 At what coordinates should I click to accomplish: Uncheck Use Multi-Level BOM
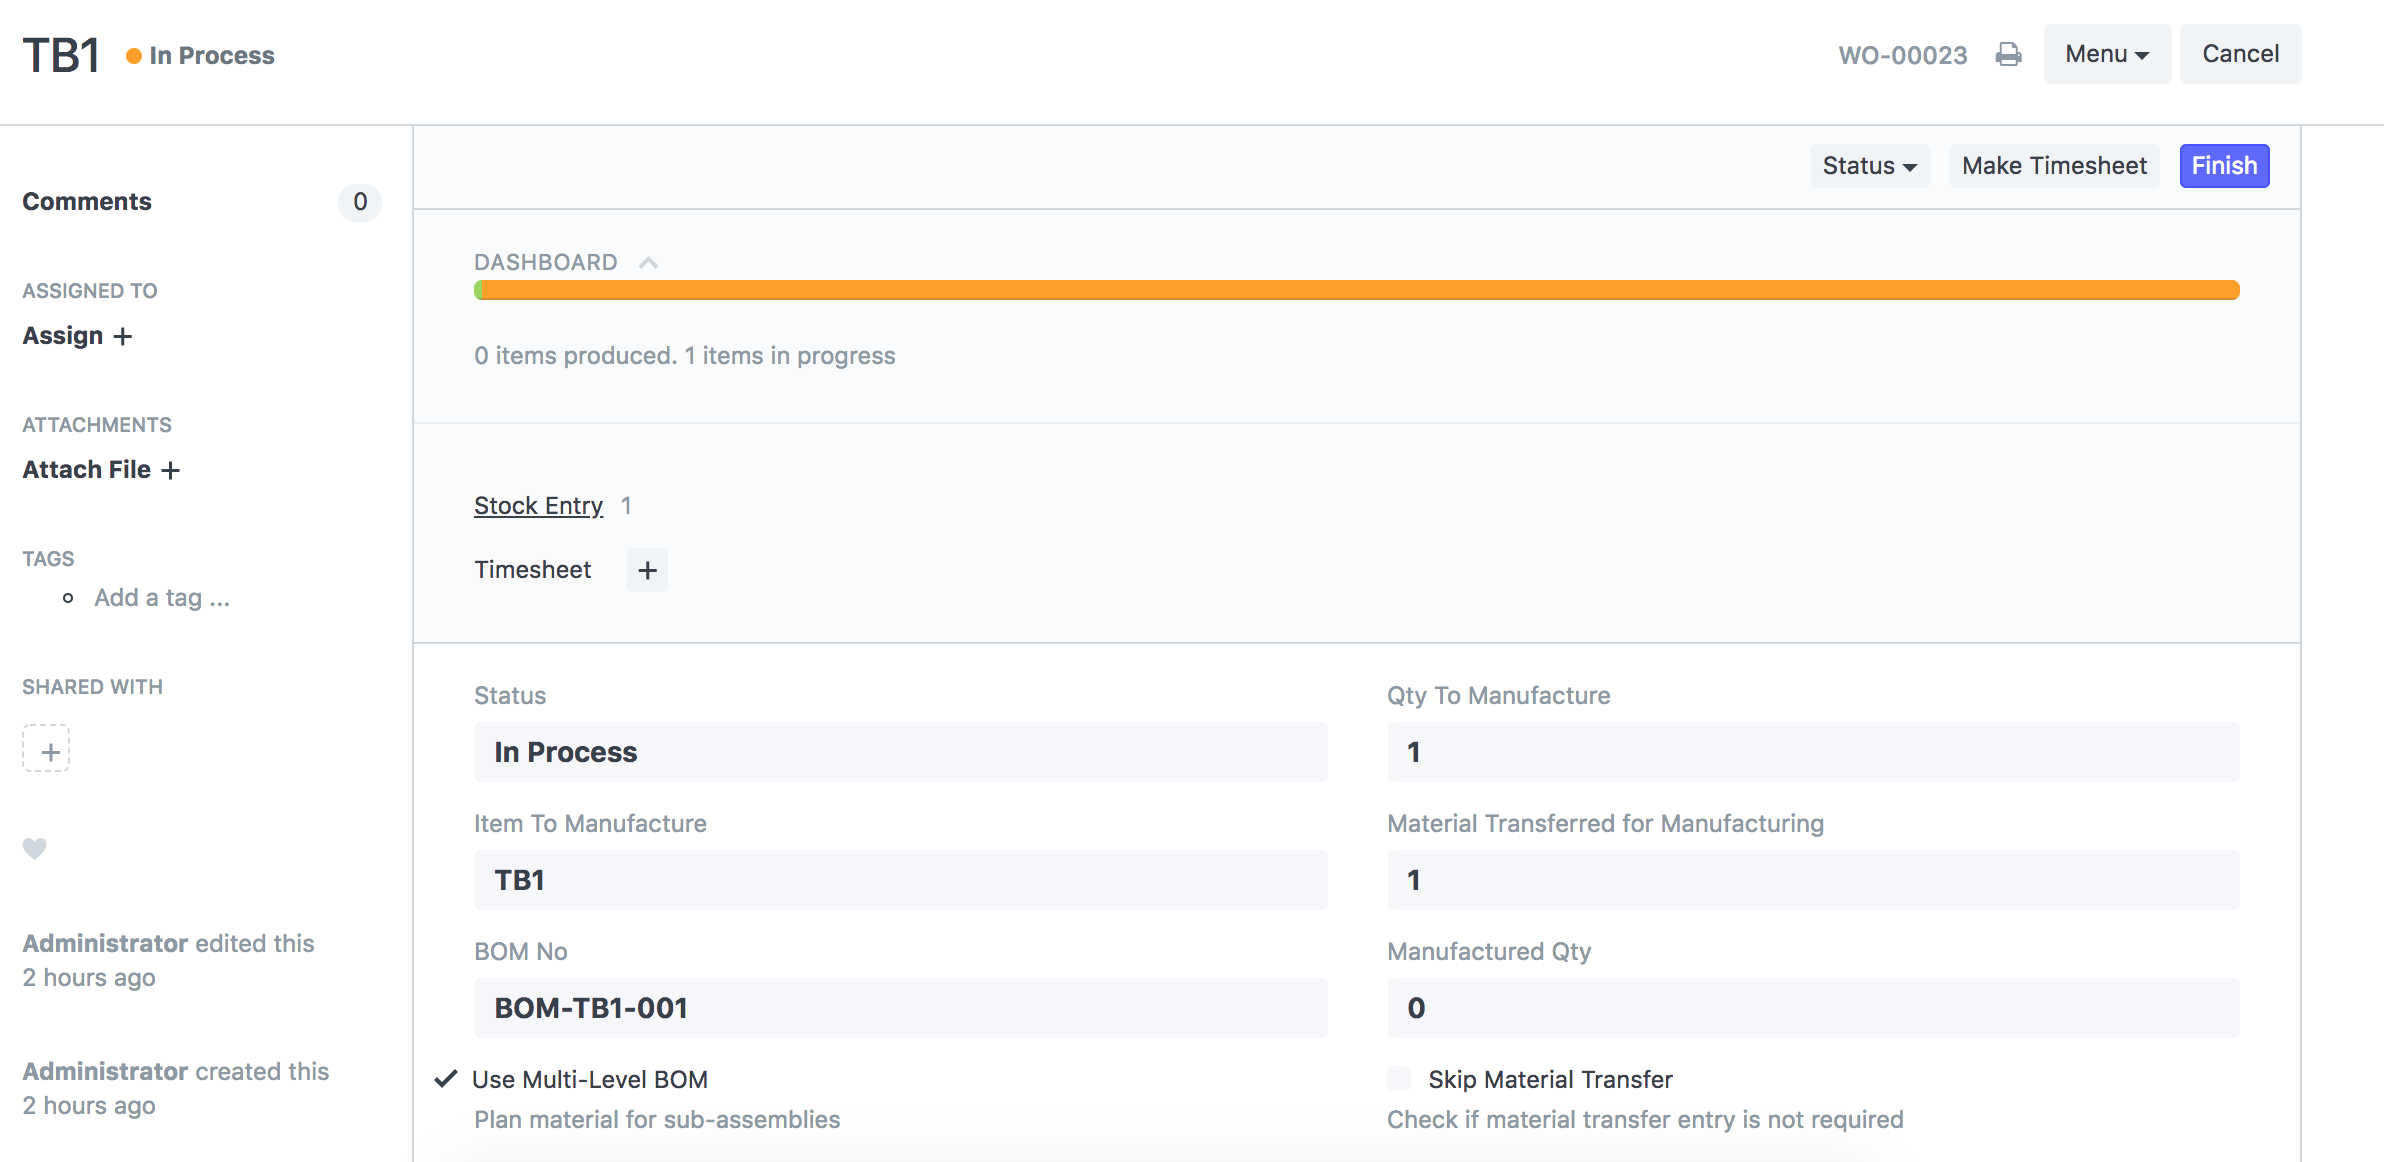pyautogui.click(x=446, y=1079)
